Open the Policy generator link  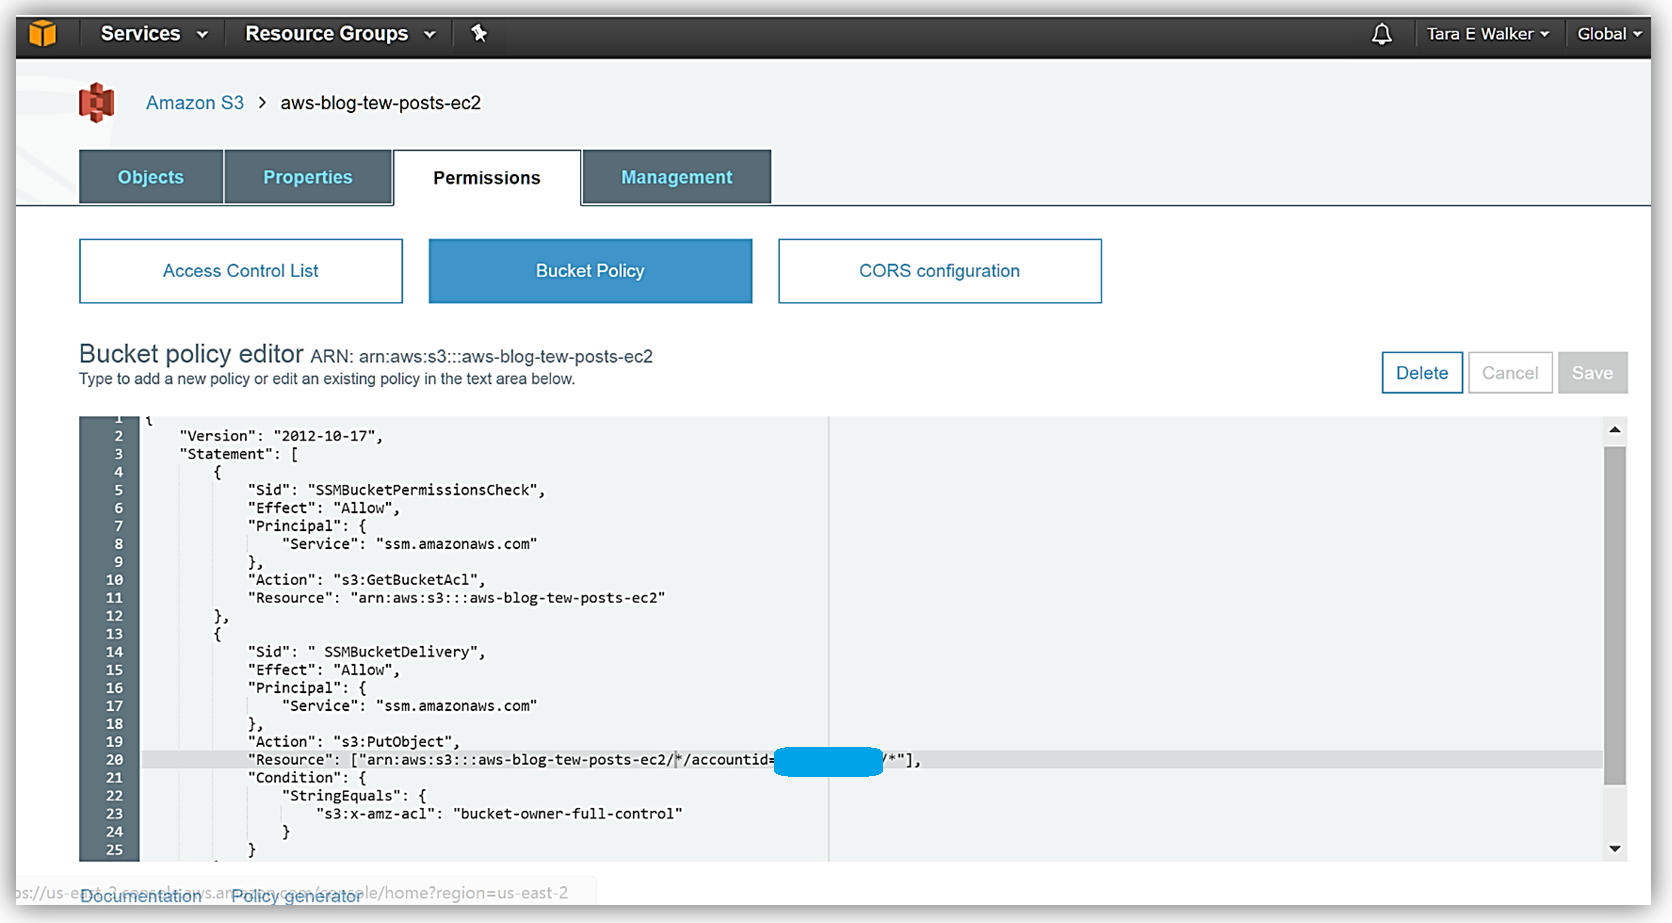point(296,896)
